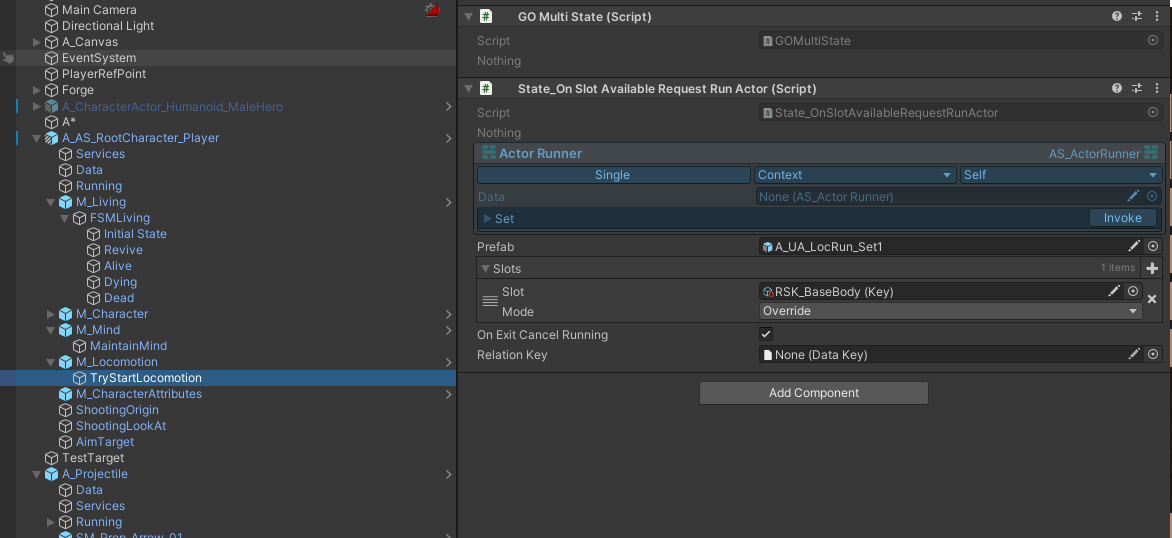Click the Invoke button
The image size is (1172, 538).
1122,218
